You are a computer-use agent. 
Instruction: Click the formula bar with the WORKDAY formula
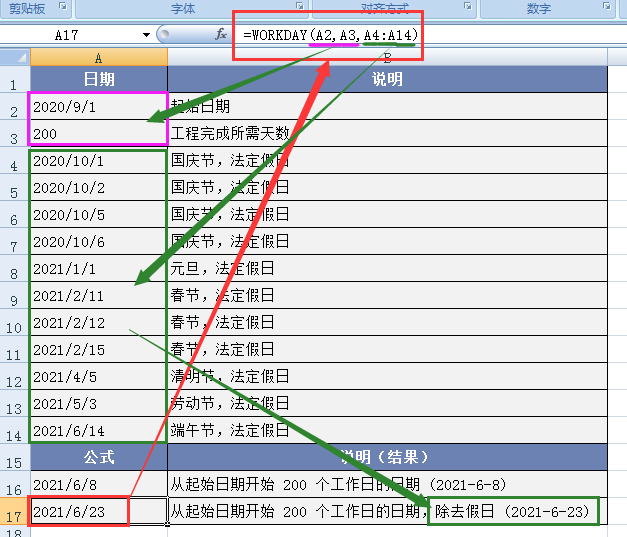pos(428,35)
